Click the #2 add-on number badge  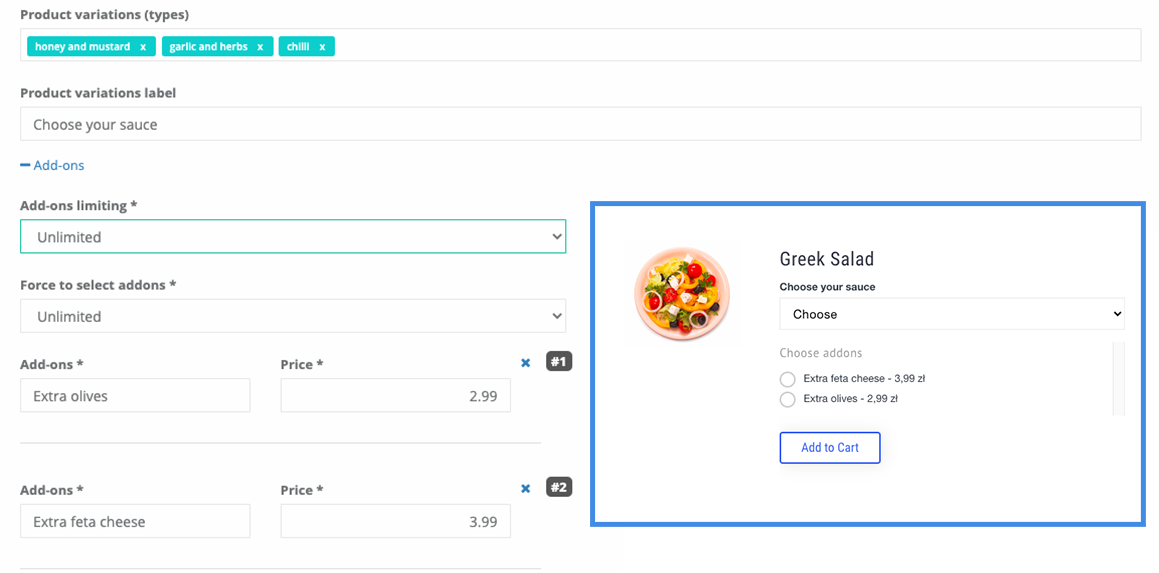click(x=559, y=488)
